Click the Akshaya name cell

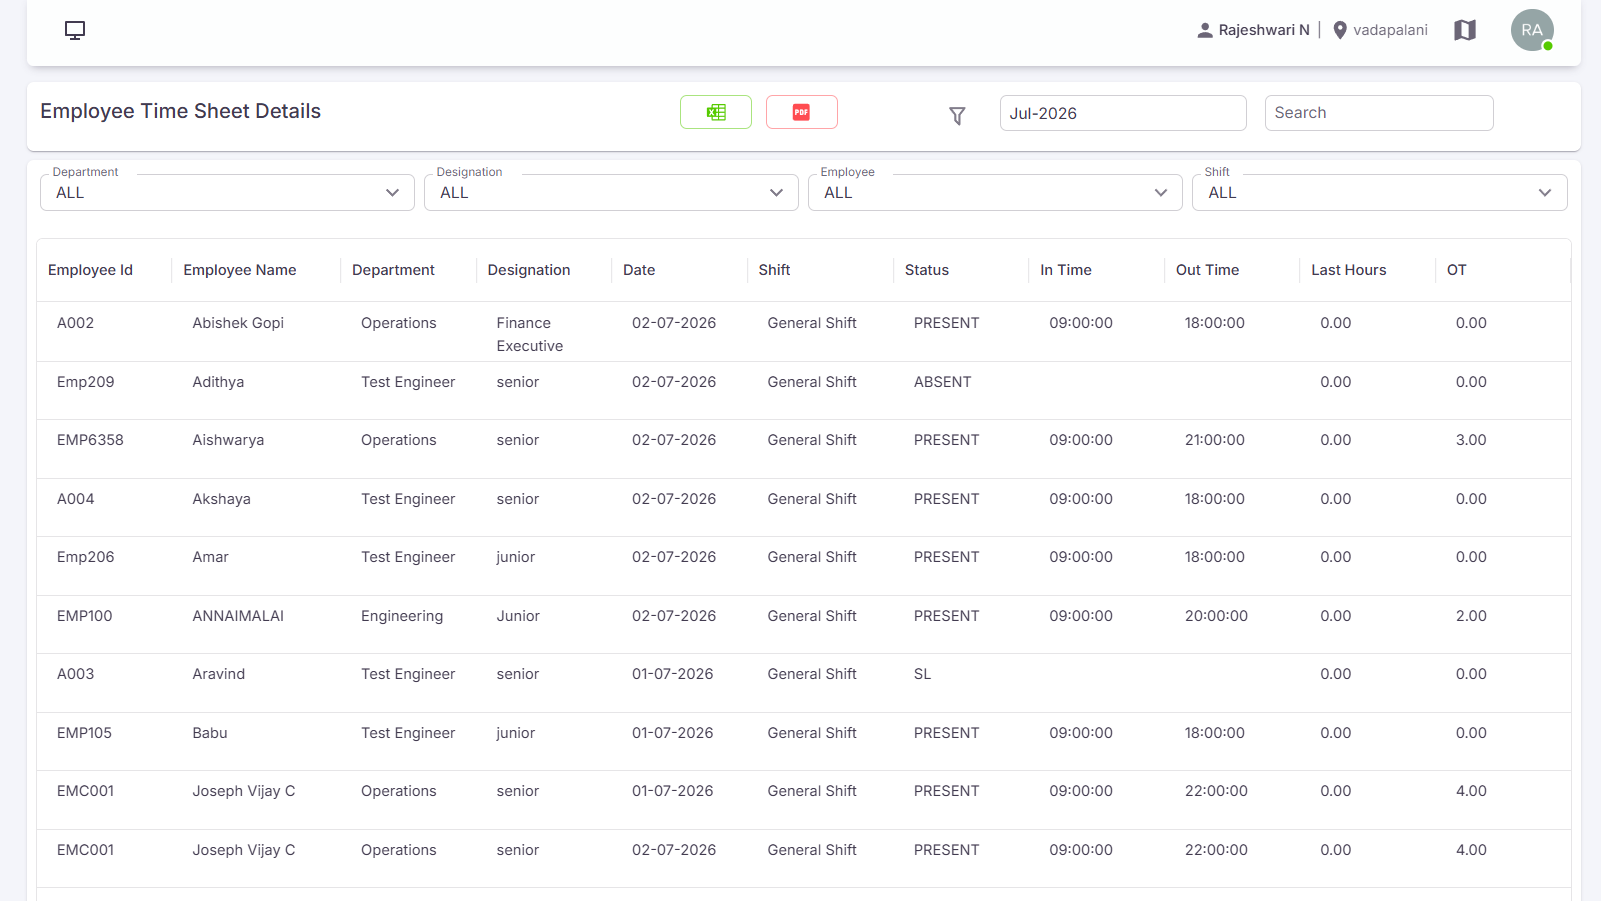tap(221, 499)
